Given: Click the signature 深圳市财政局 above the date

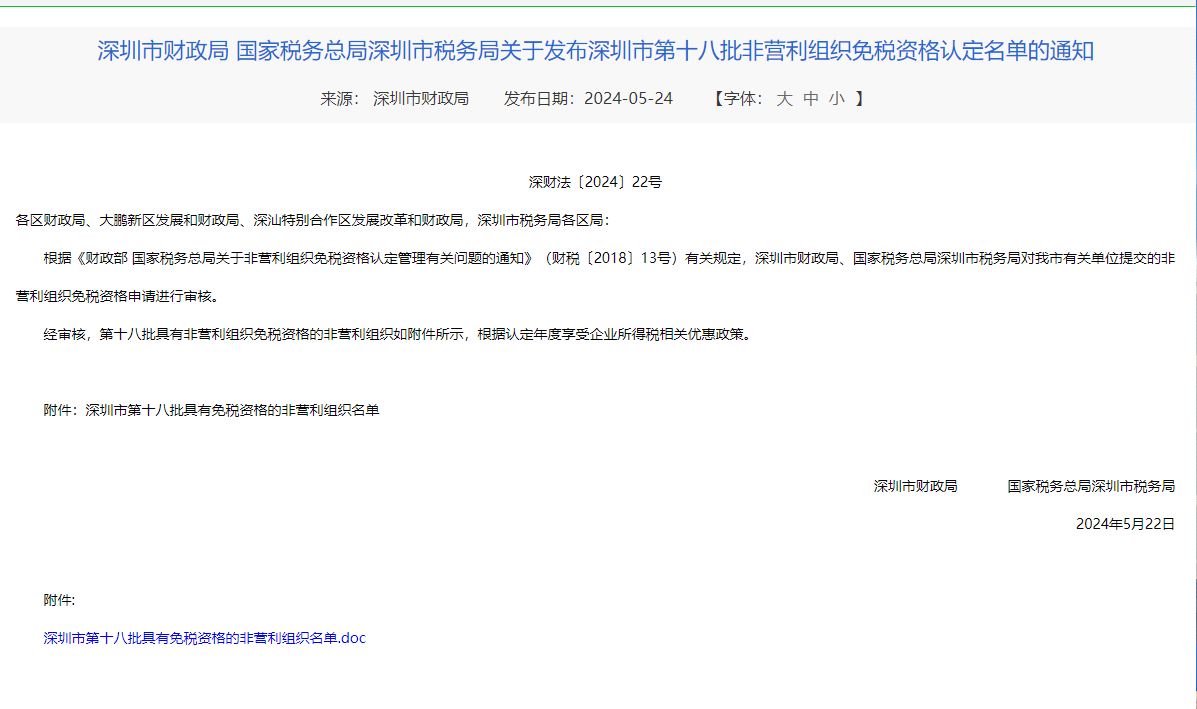Looking at the screenshot, I should [x=915, y=486].
